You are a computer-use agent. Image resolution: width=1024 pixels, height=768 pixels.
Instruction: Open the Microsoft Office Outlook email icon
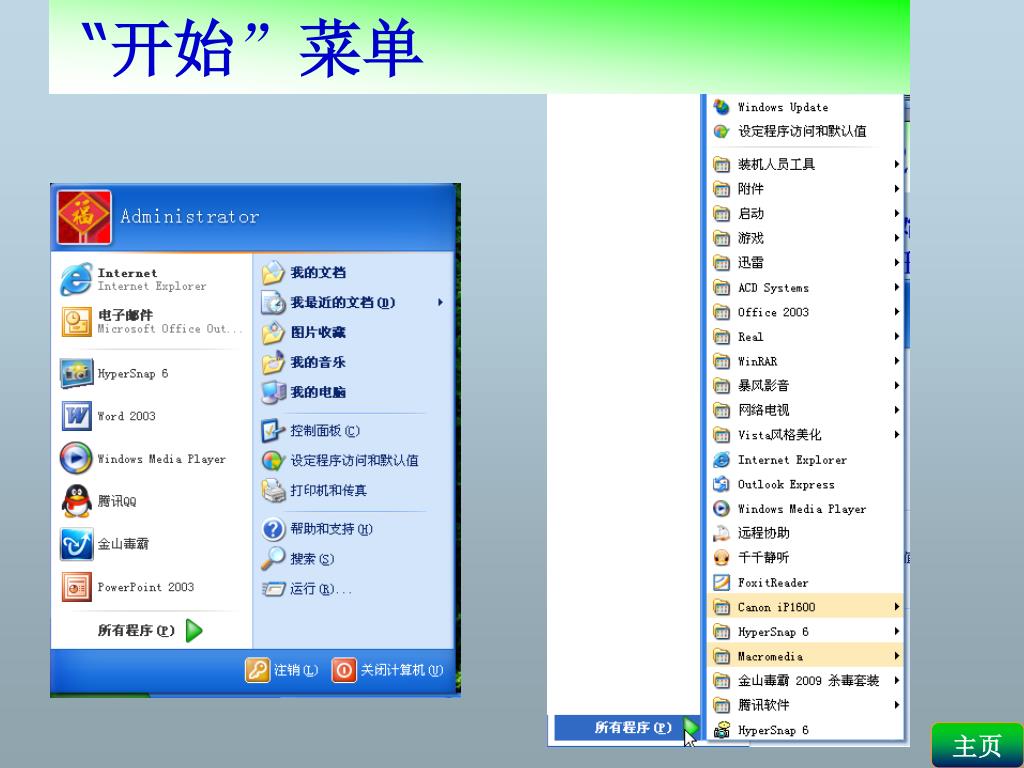pos(76,322)
